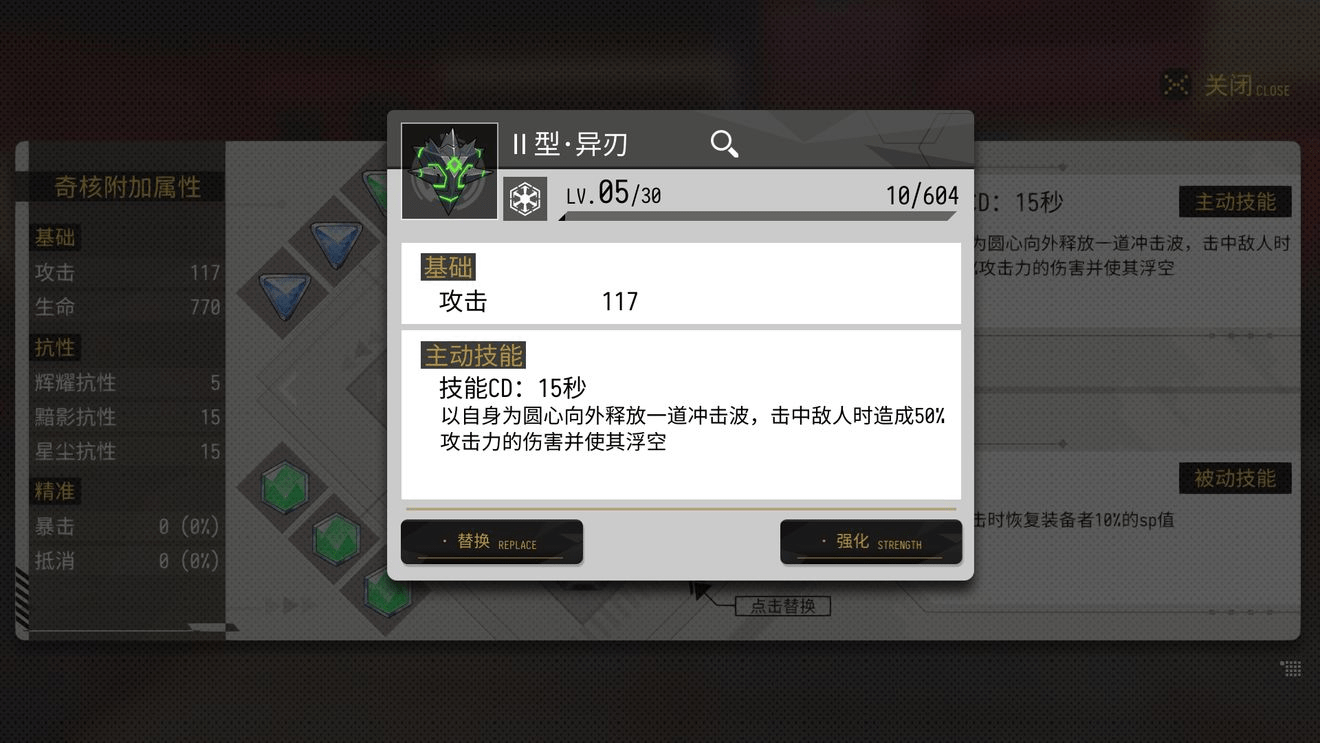Click the cross icon left of 关闭
This screenshot has height=743, width=1320.
1176,86
